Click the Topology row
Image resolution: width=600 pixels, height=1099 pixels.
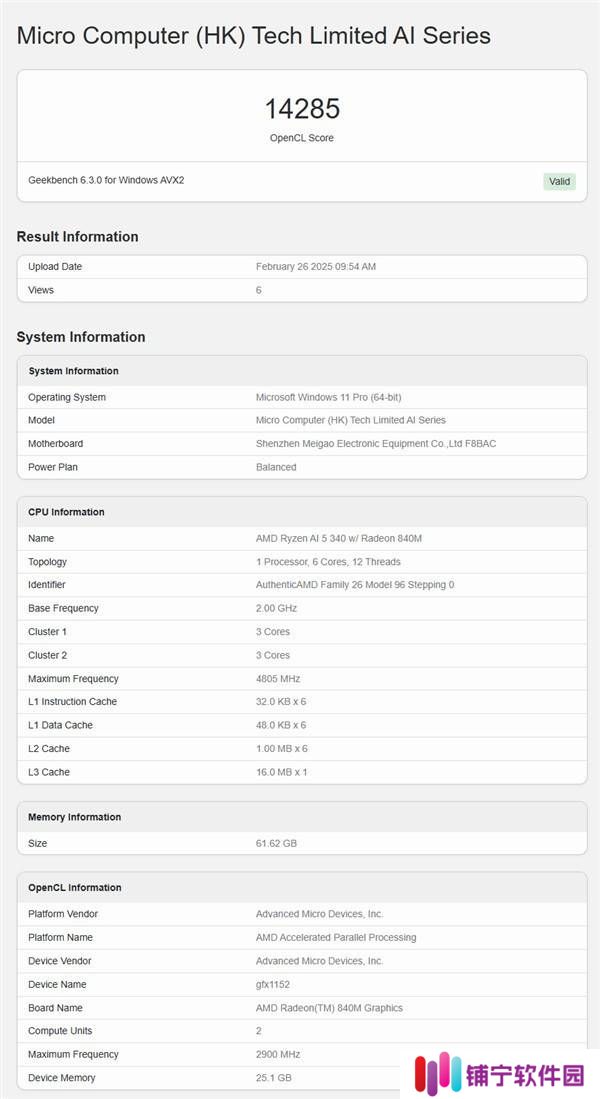coord(302,562)
